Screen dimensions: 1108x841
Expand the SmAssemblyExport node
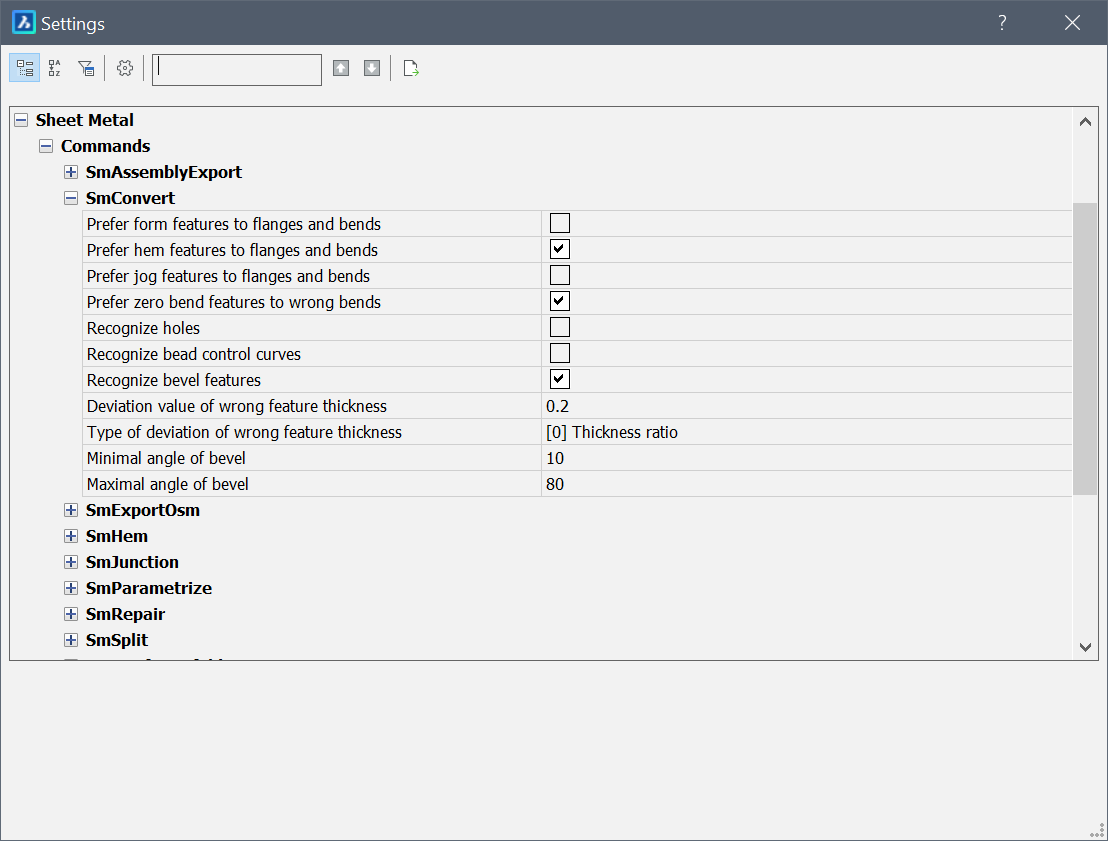click(71, 172)
